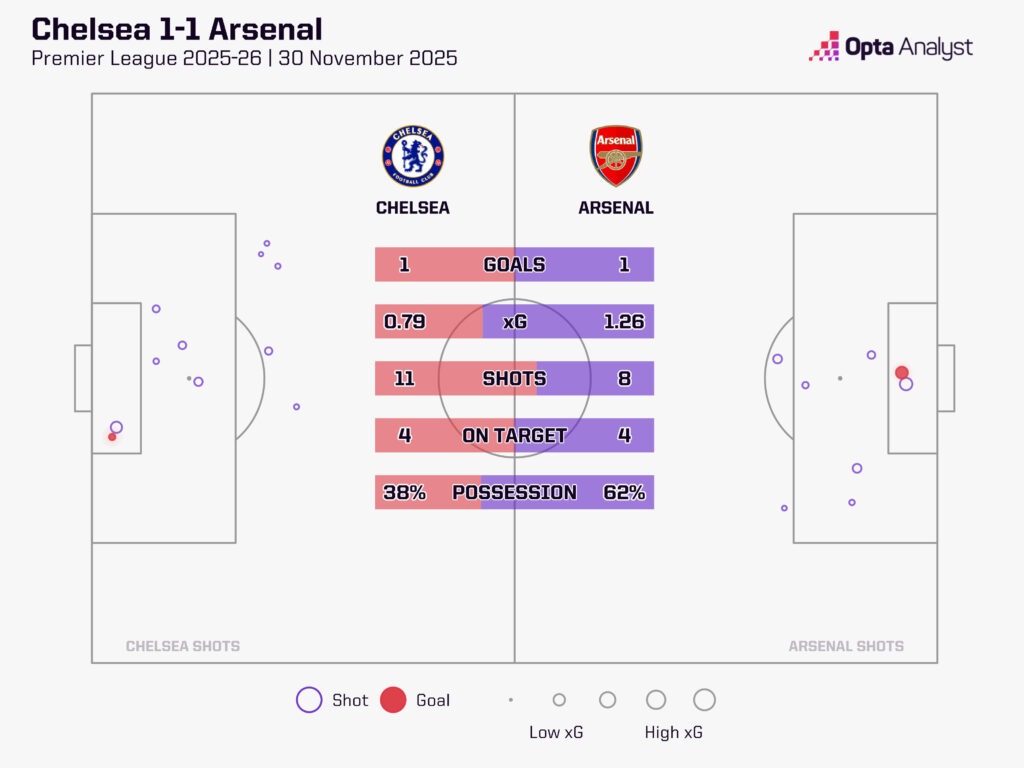
Task: Click the Opta Analyst logo
Action: [x=890, y=47]
